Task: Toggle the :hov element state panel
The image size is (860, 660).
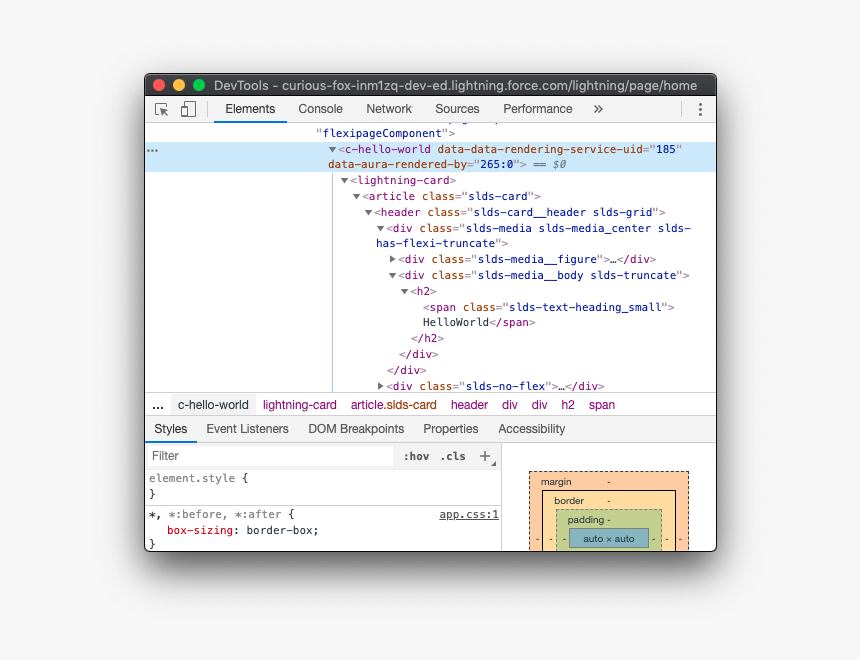Action: point(416,456)
